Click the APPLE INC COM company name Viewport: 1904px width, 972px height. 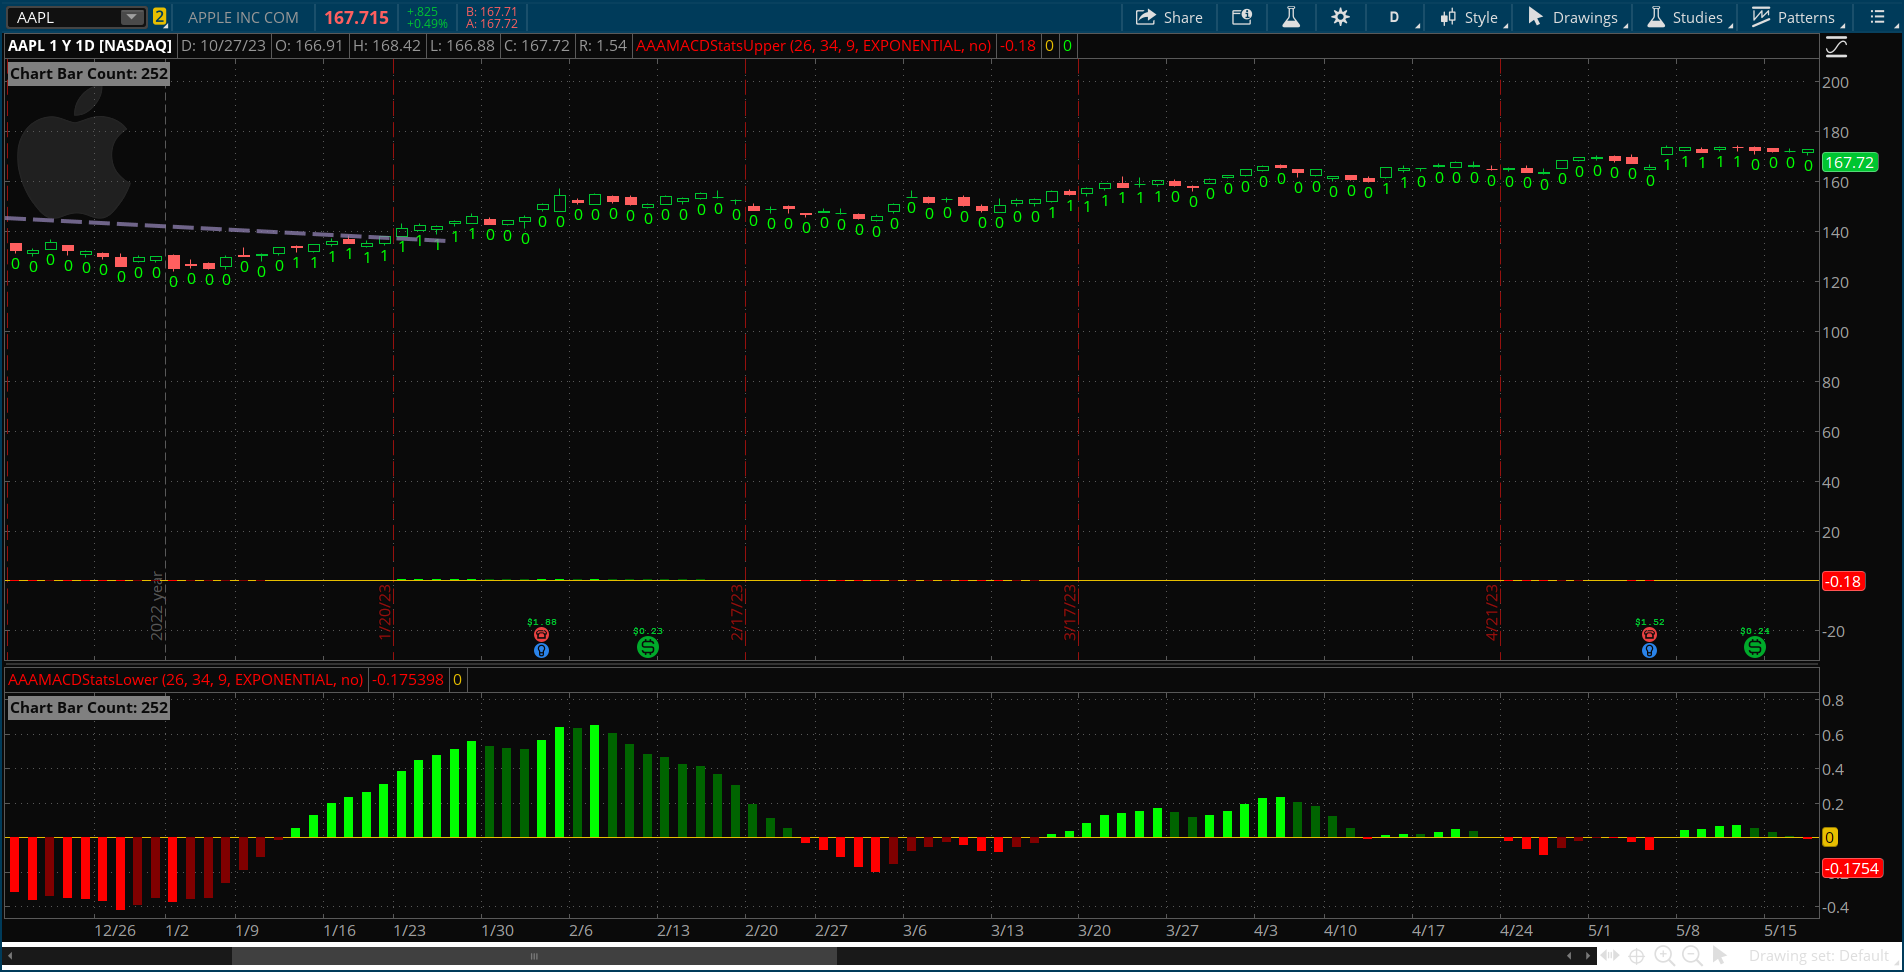pos(243,17)
